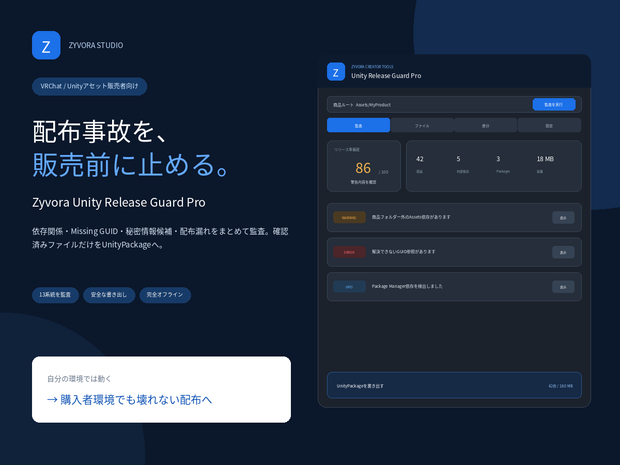The image size is (620, 465).
Task: Click the link text under the 86 score
Action: (363, 182)
